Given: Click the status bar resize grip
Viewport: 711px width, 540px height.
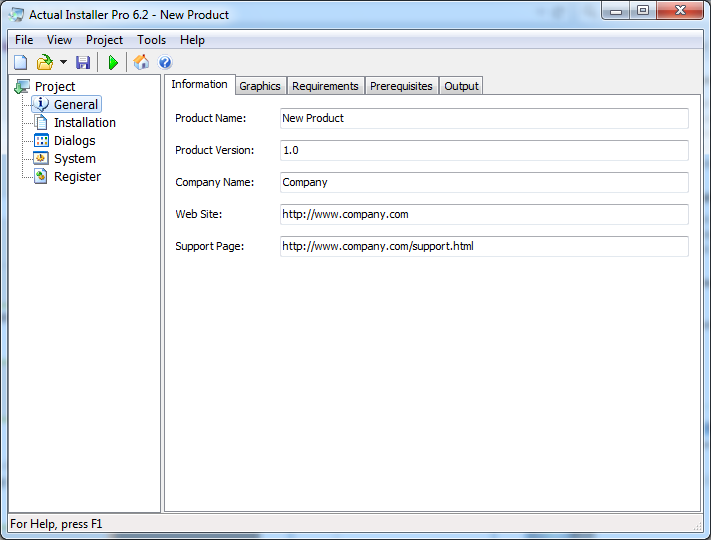Looking at the screenshot, I should [x=697, y=526].
